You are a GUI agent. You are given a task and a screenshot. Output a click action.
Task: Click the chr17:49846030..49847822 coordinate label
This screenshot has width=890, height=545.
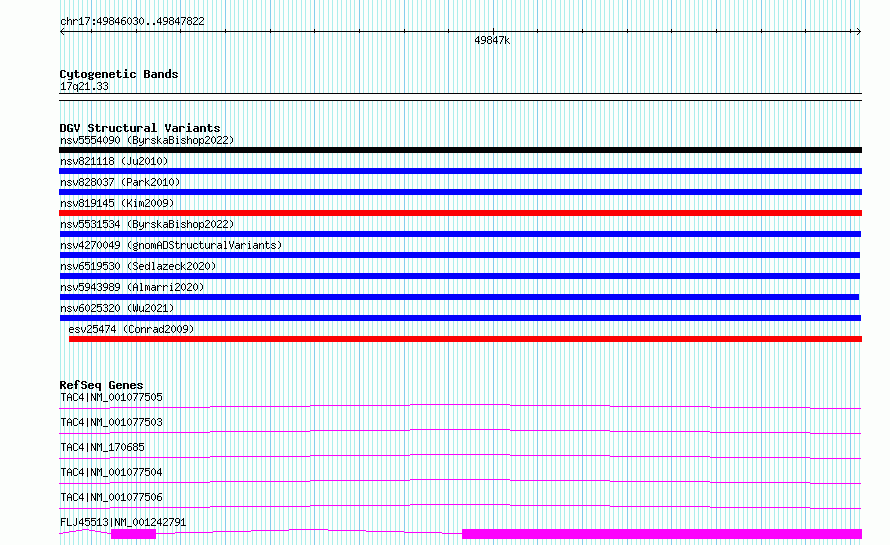click(132, 21)
